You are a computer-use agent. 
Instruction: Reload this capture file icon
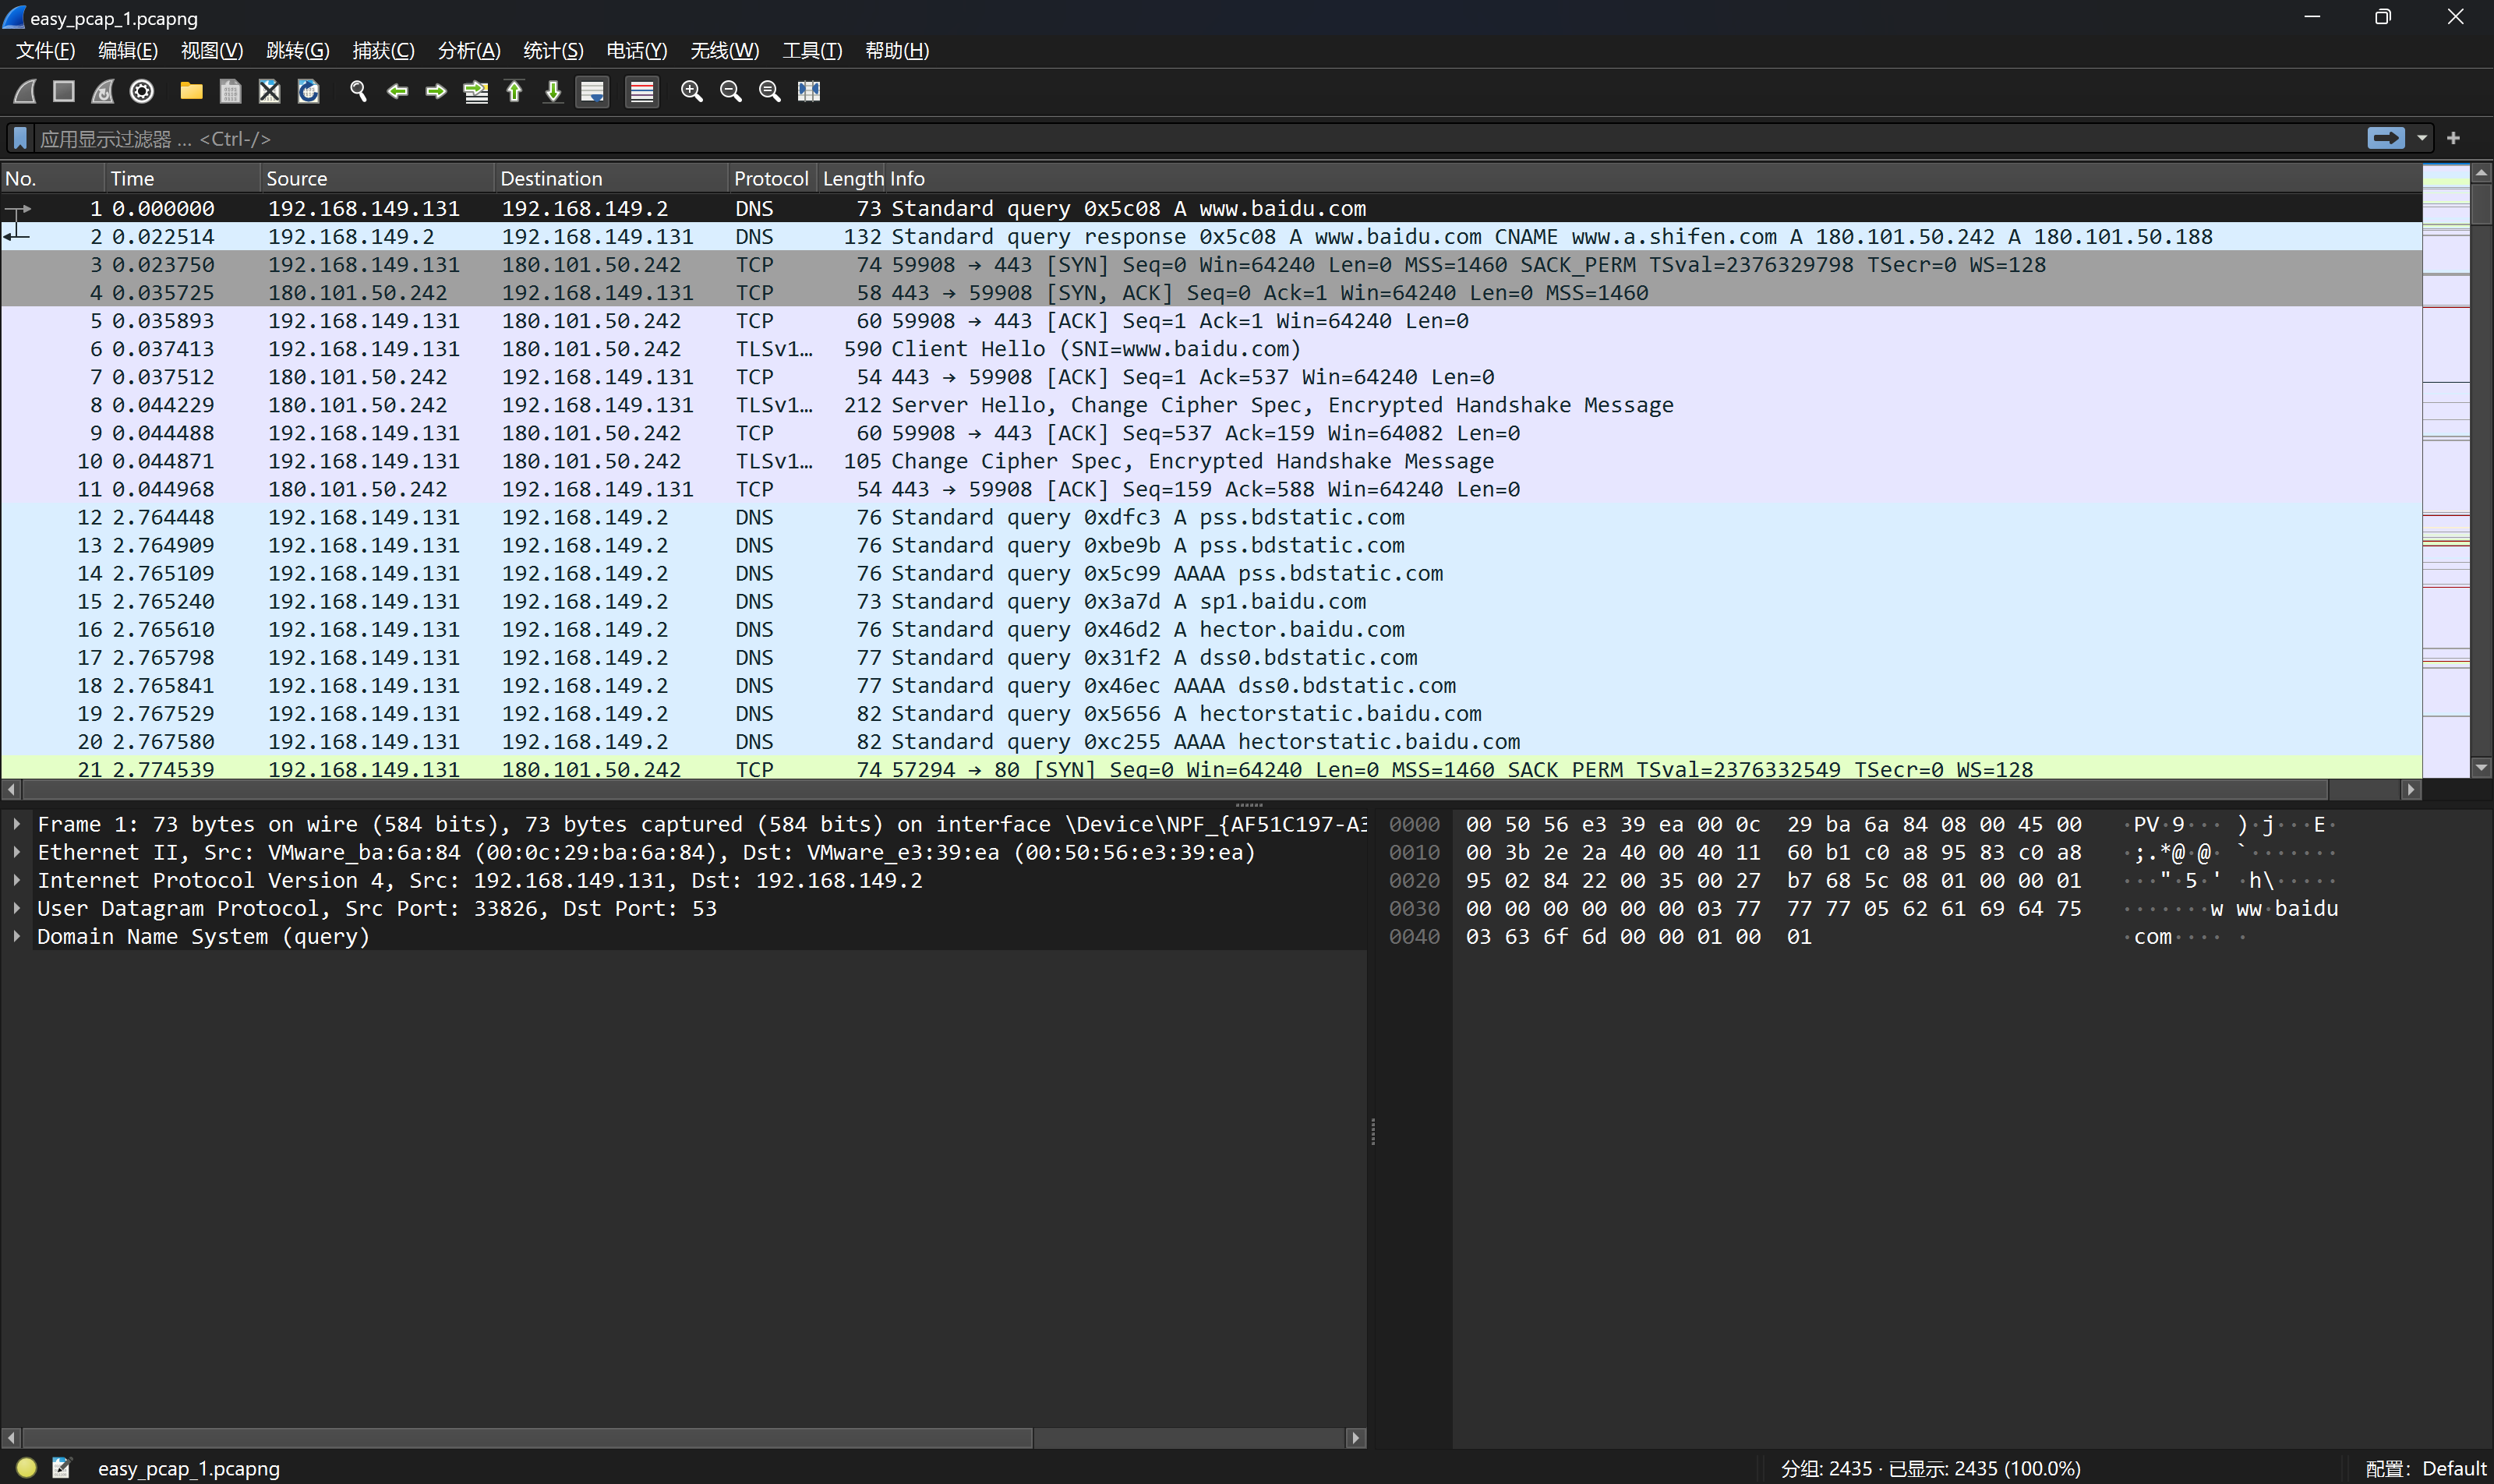click(308, 92)
